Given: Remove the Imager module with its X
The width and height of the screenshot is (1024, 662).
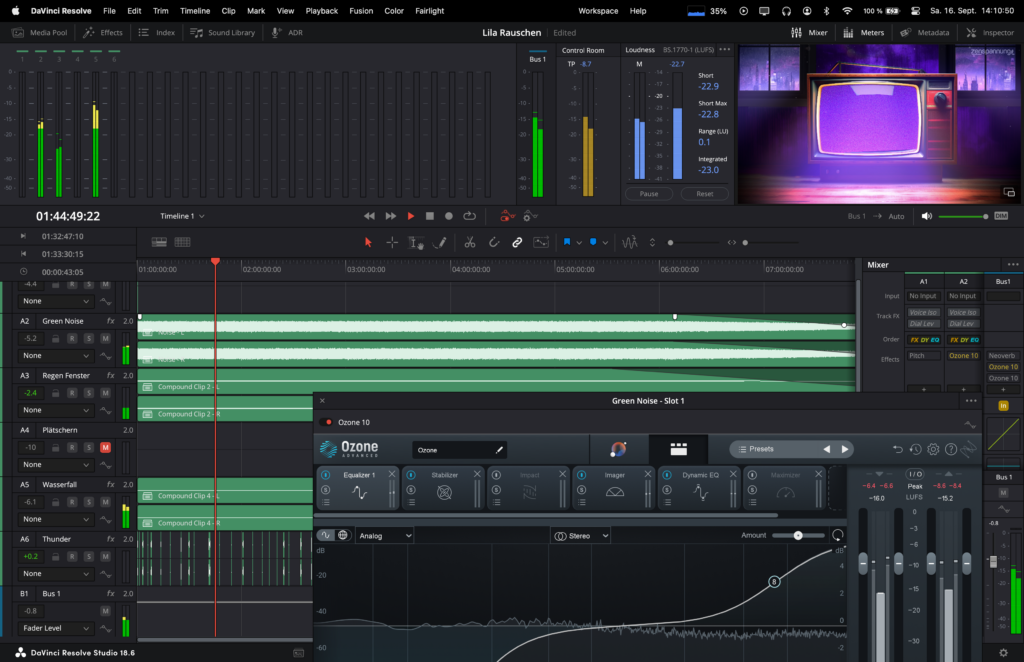Looking at the screenshot, I should tap(648, 474).
